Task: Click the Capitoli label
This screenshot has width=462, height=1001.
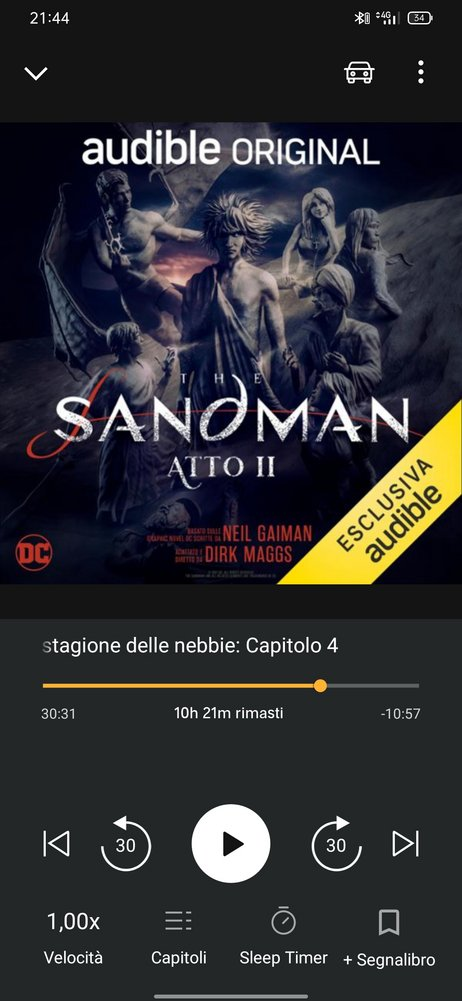Action: click(x=179, y=958)
